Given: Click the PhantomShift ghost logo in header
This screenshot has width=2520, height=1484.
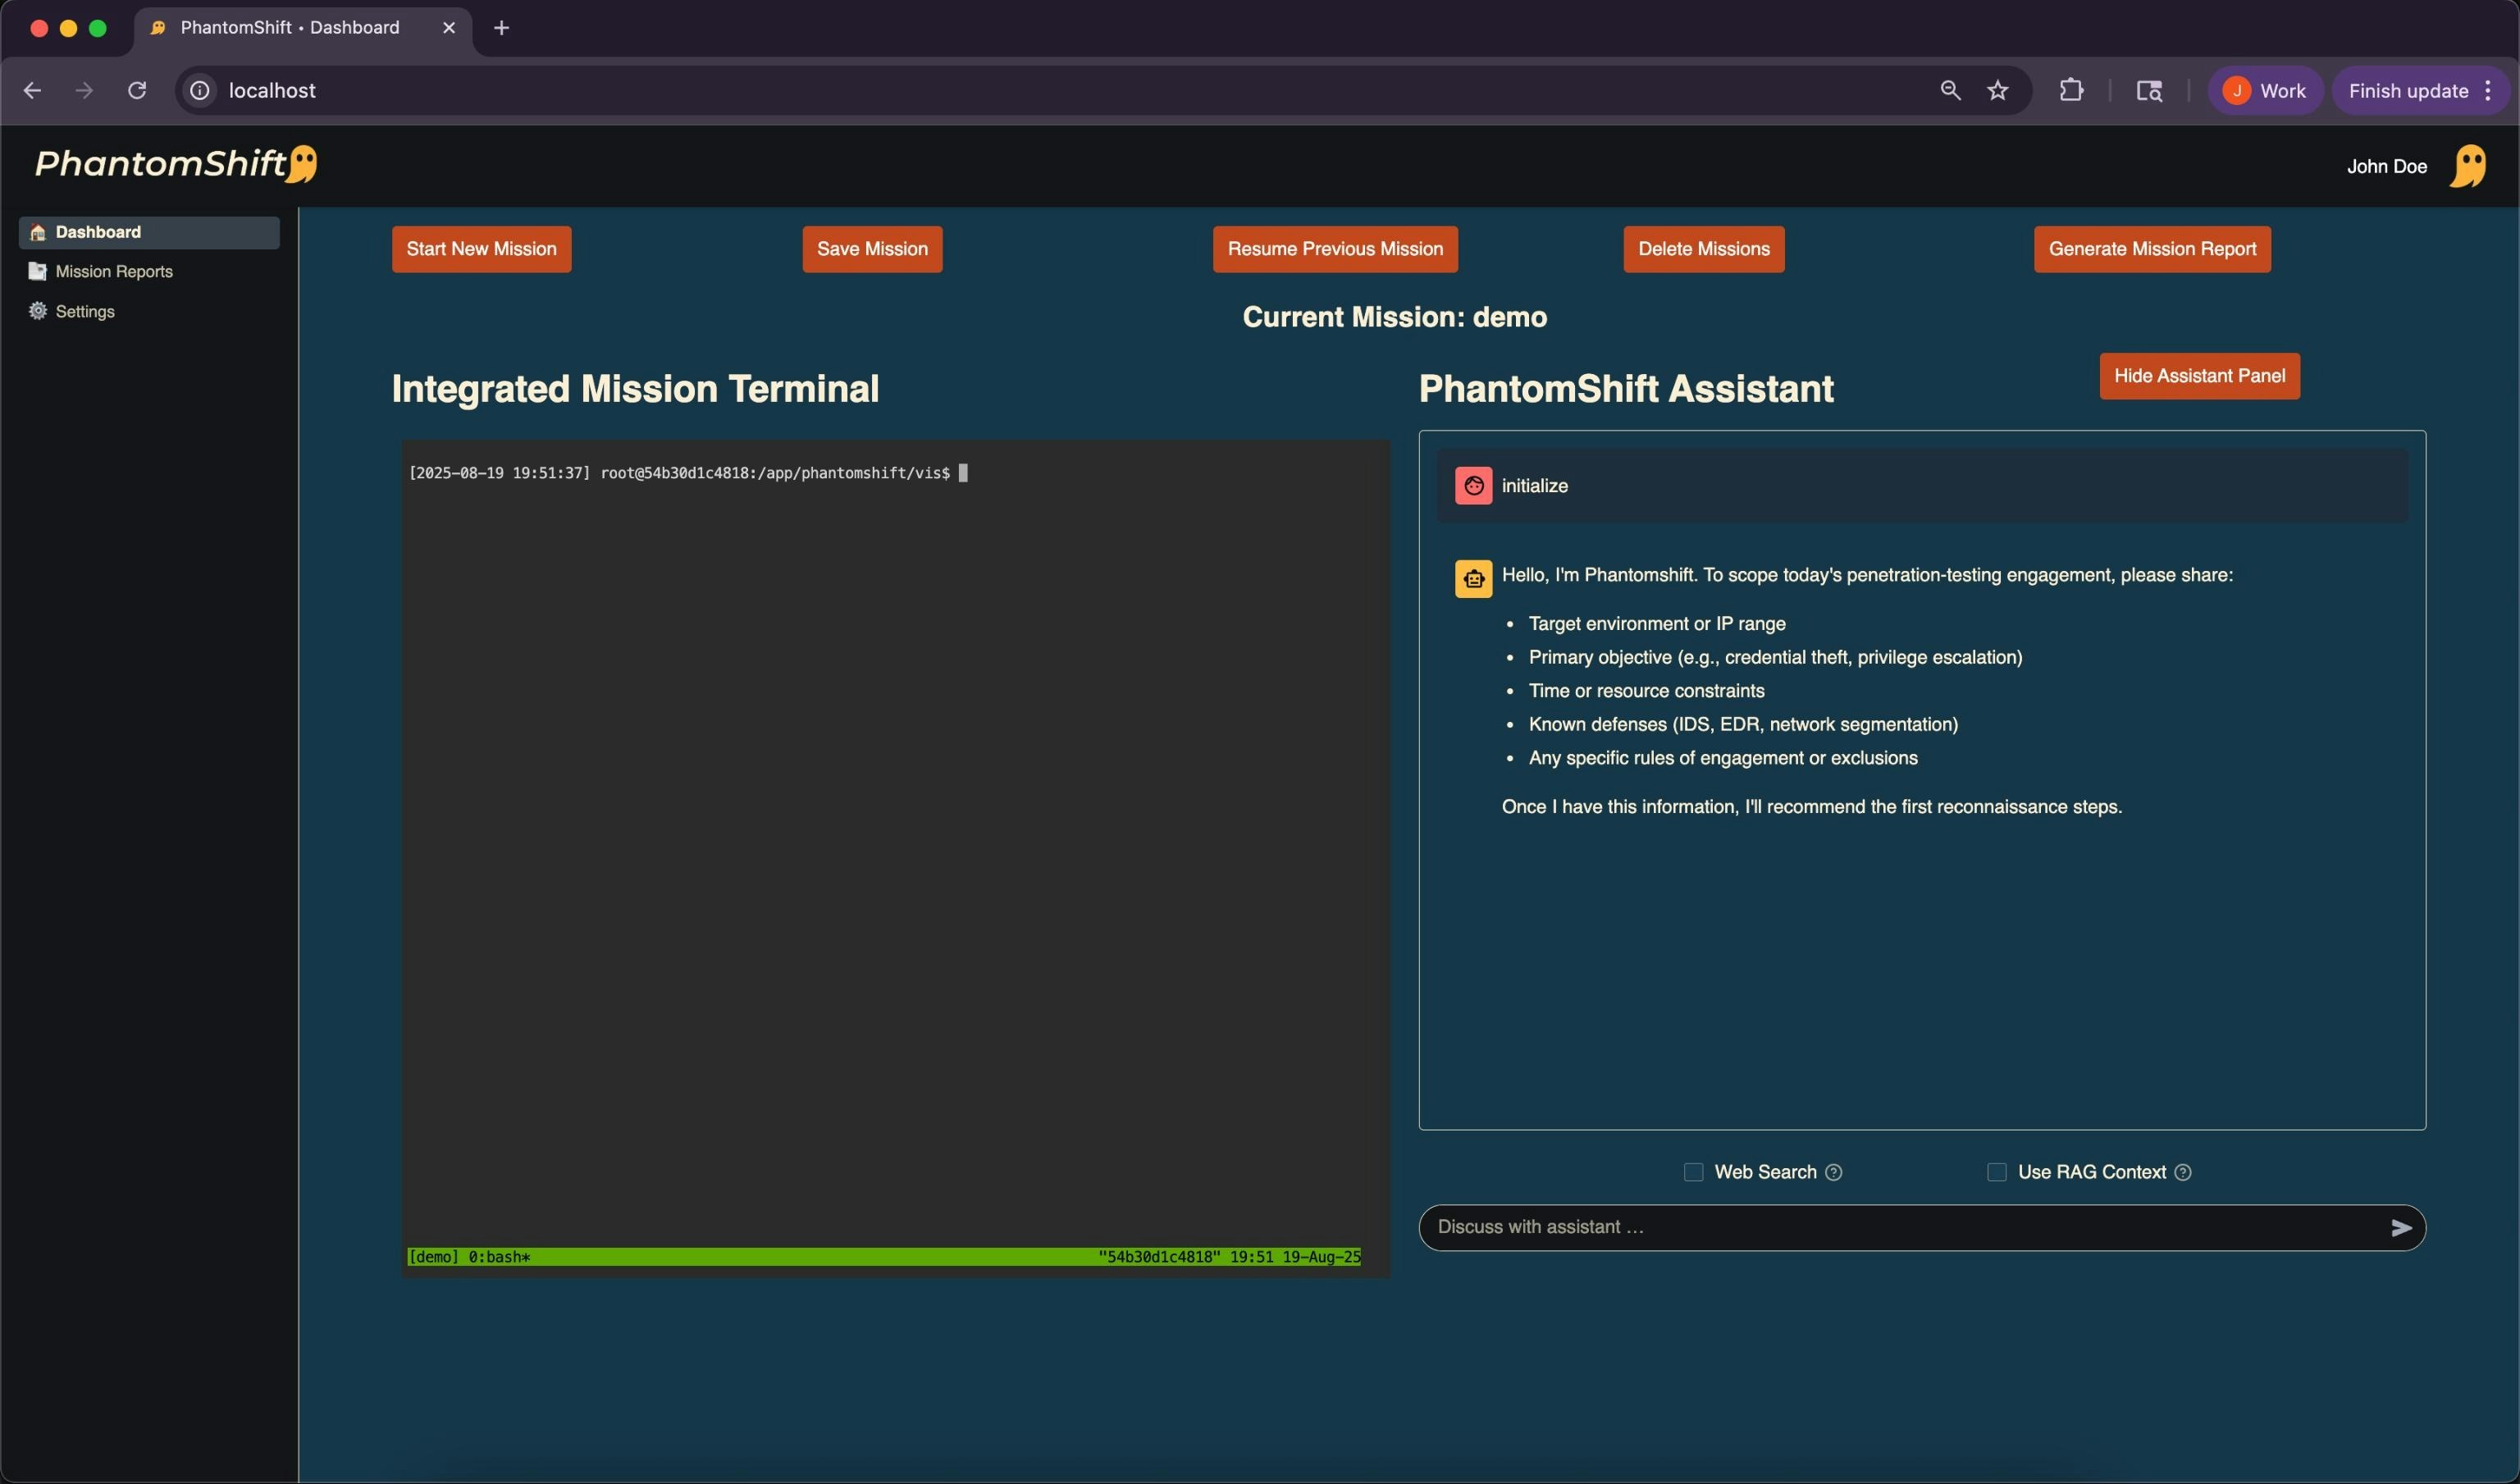Looking at the screenshot, I should click(302, 164).
